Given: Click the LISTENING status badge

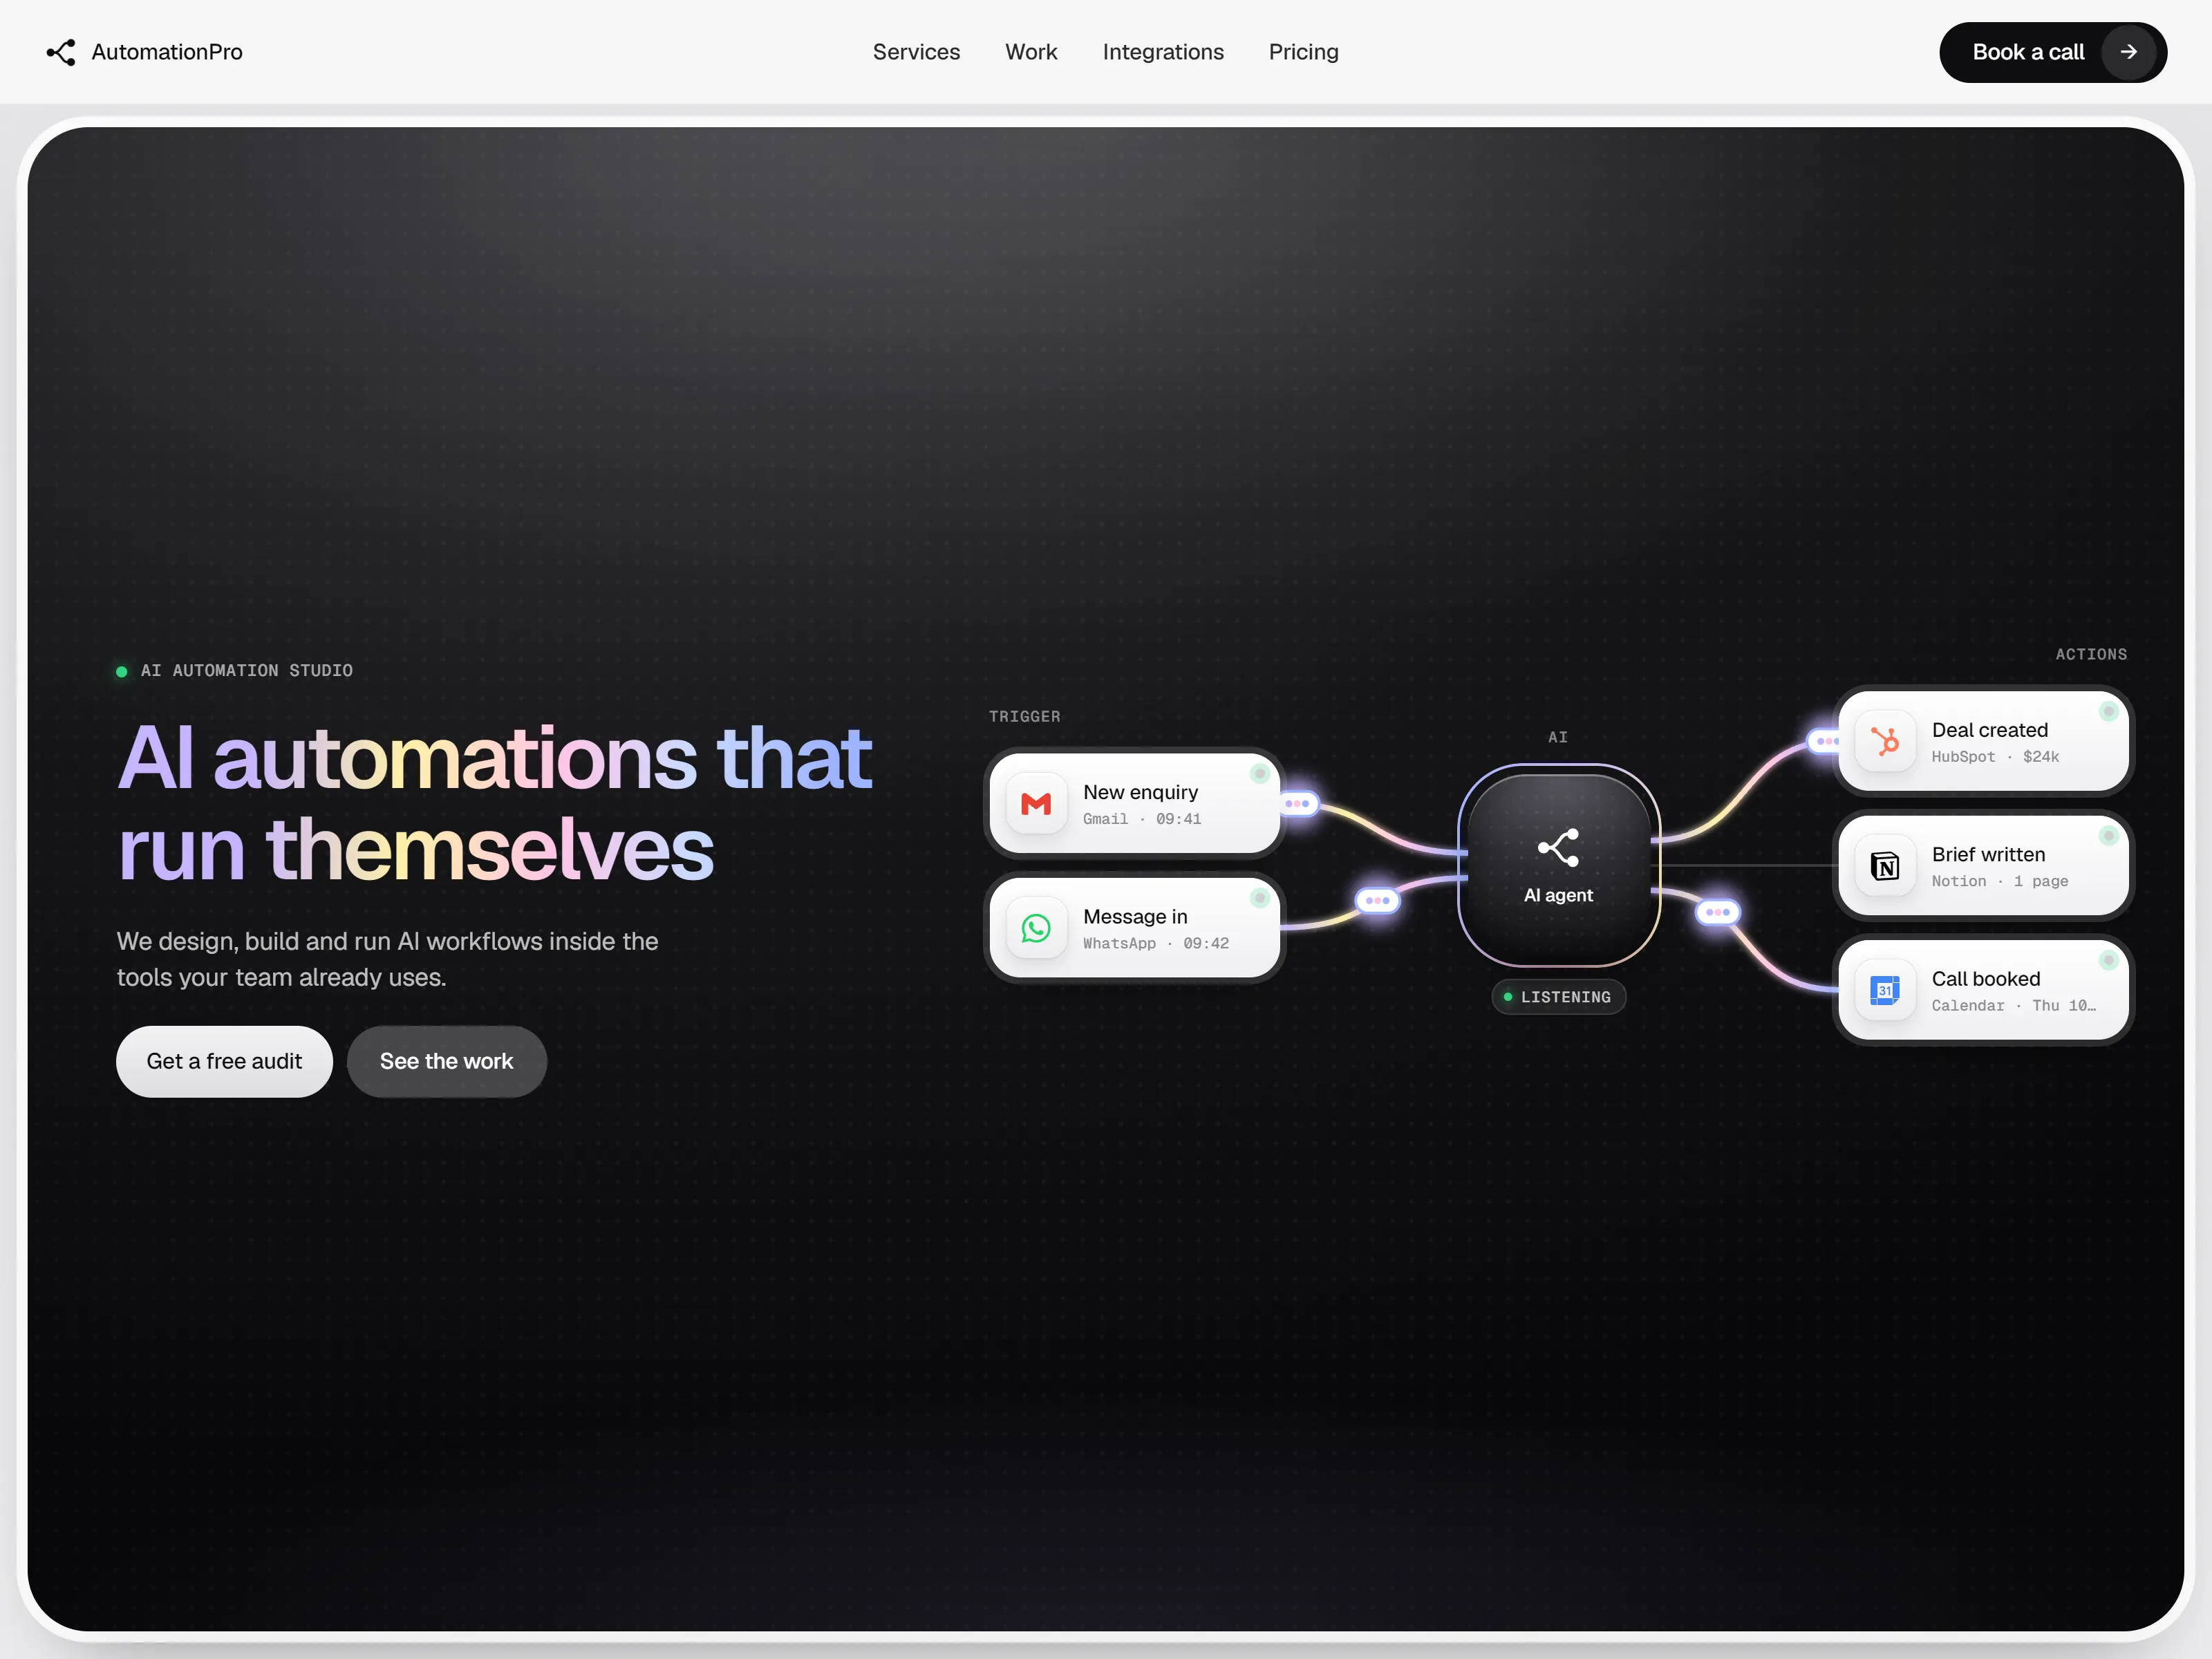Looking at the screenshot, I should point(1558,997).
